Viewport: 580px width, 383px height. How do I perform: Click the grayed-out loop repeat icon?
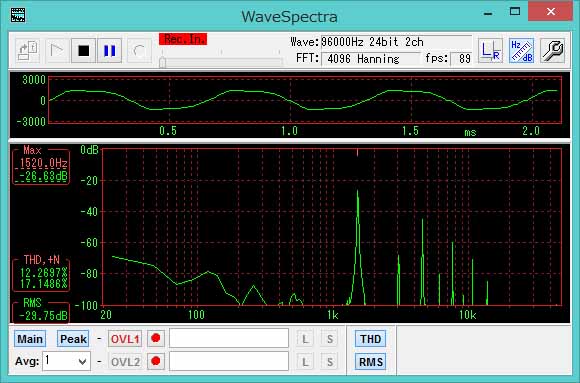click(x=139, y=51)
